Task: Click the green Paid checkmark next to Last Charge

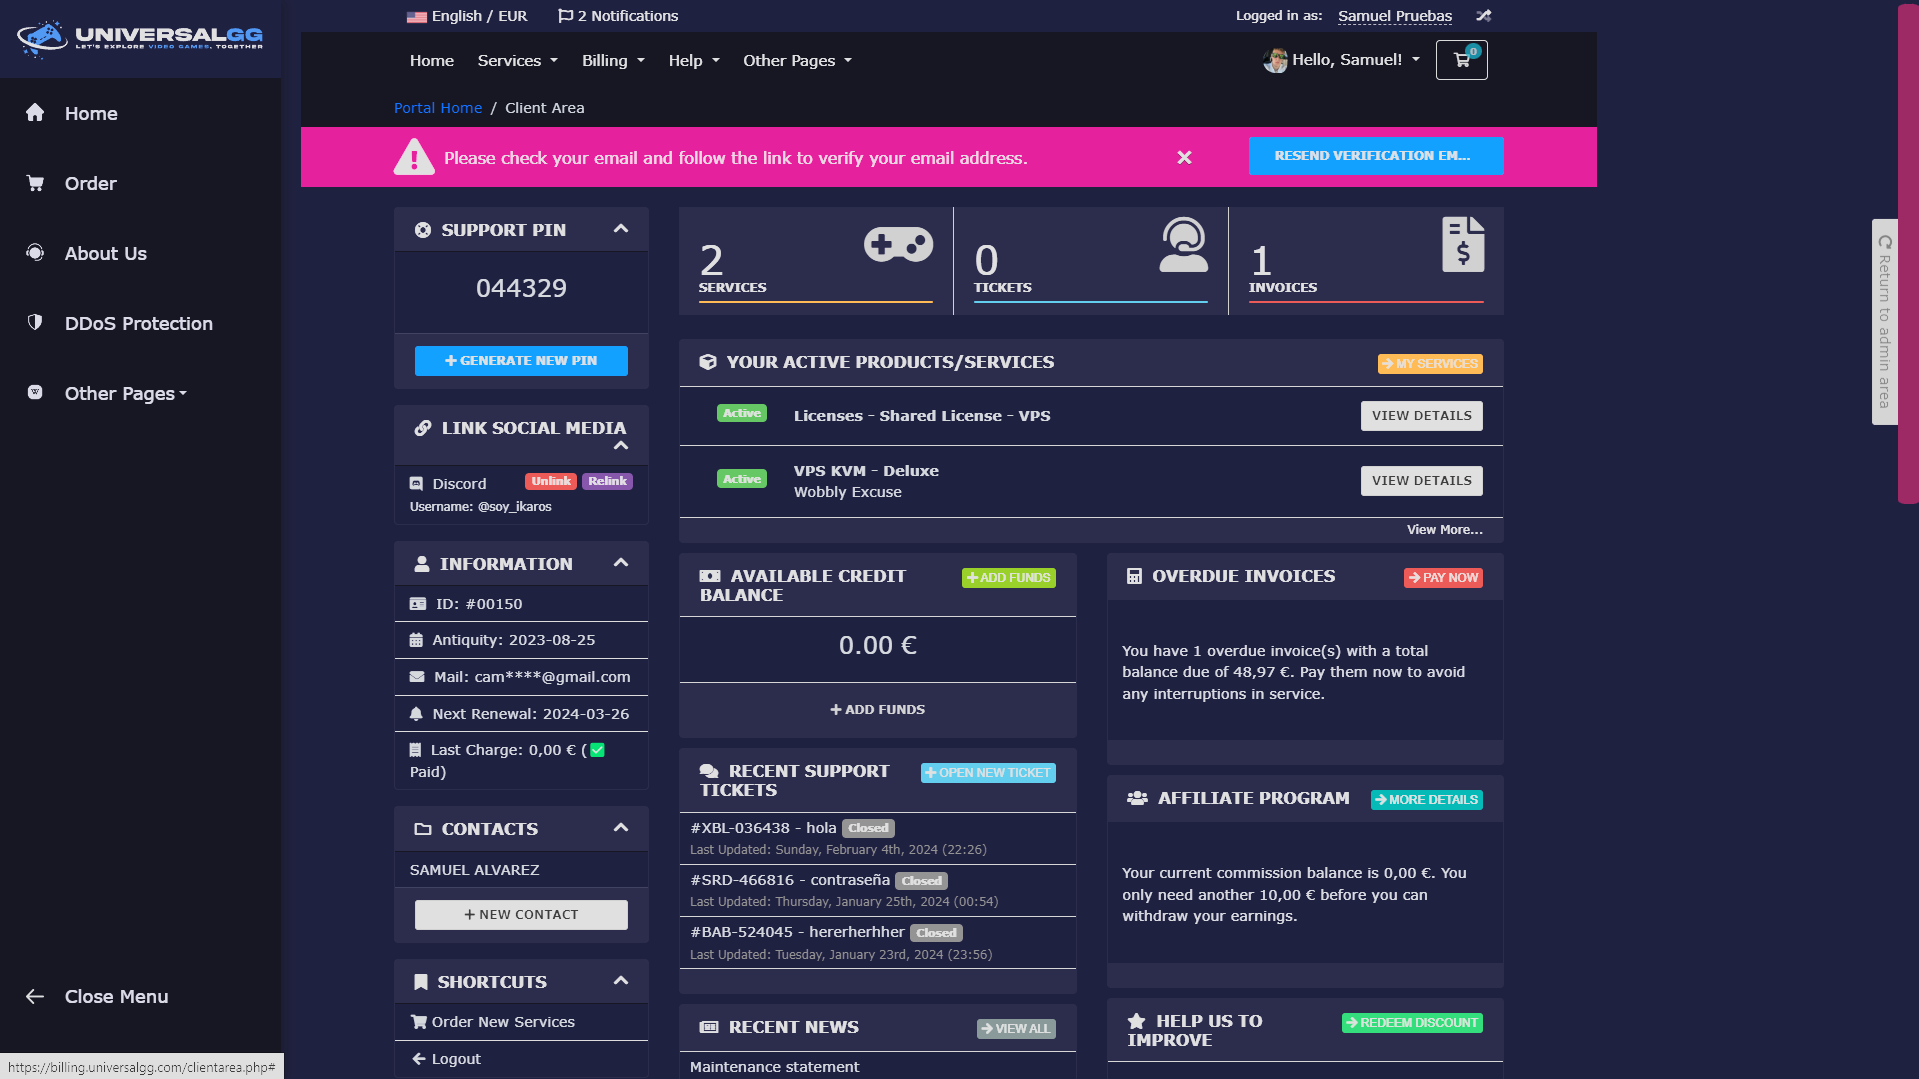Action: pos(597,749)
